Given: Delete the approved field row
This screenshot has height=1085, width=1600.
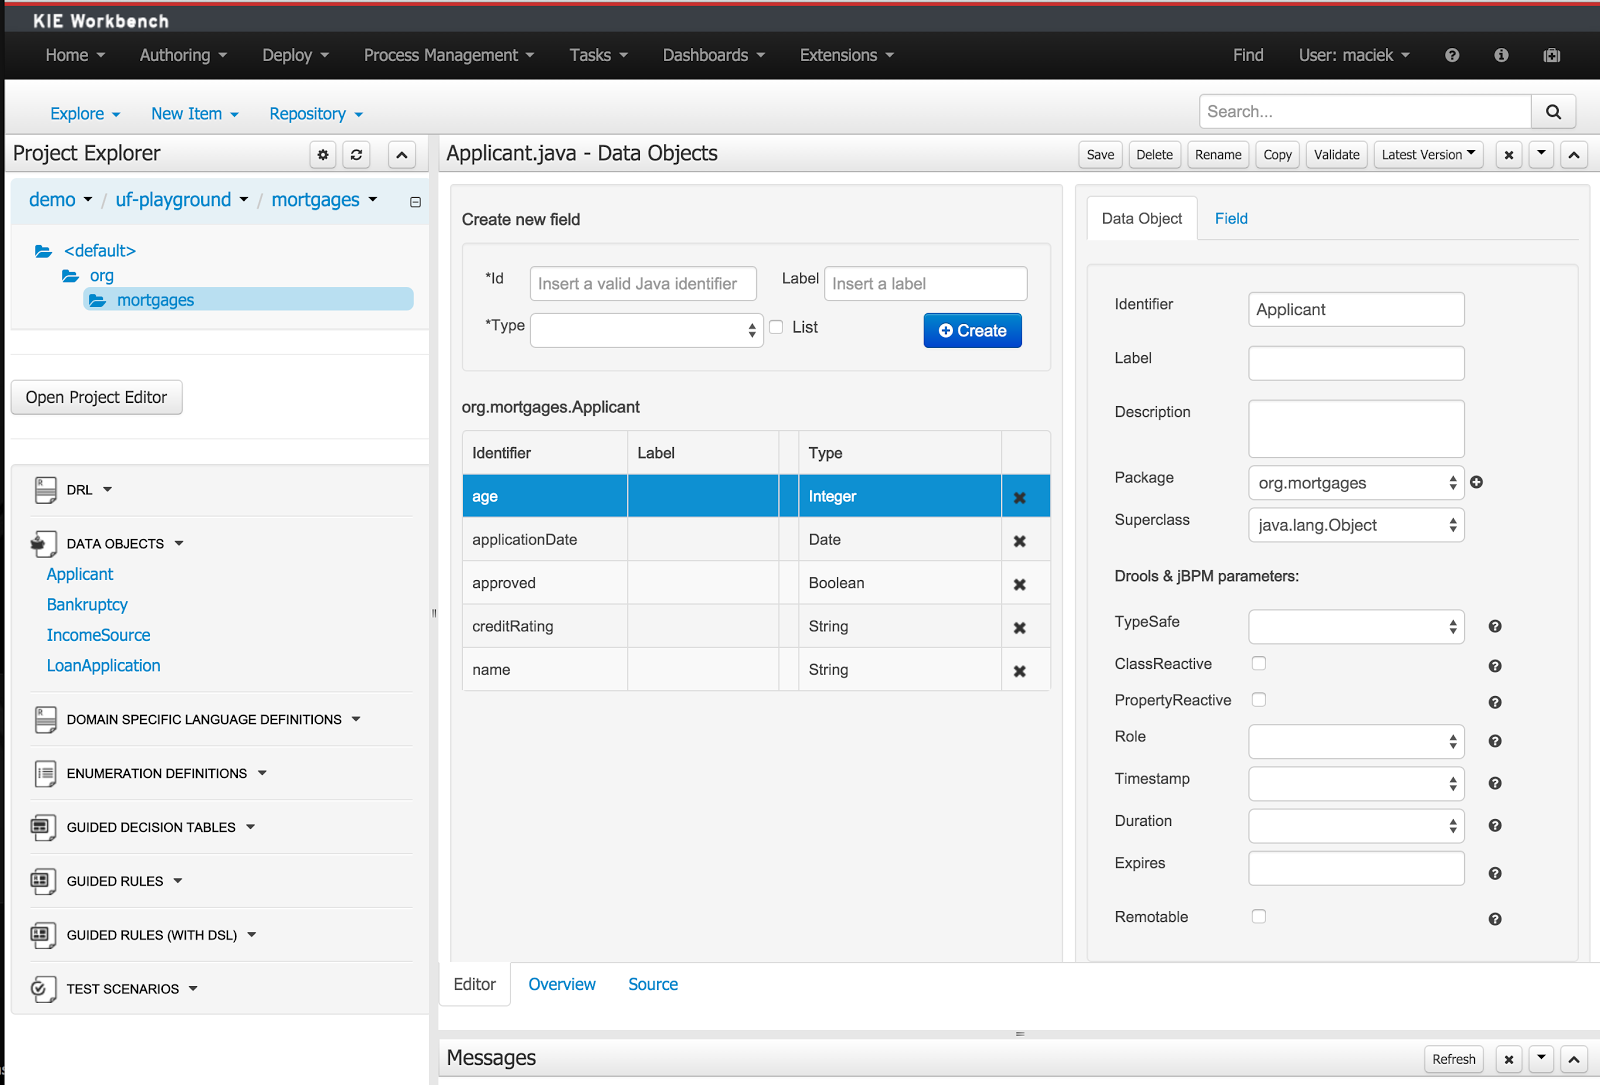Looking at the screenshot, I should pyautogui.click(x=1020, y=584).
